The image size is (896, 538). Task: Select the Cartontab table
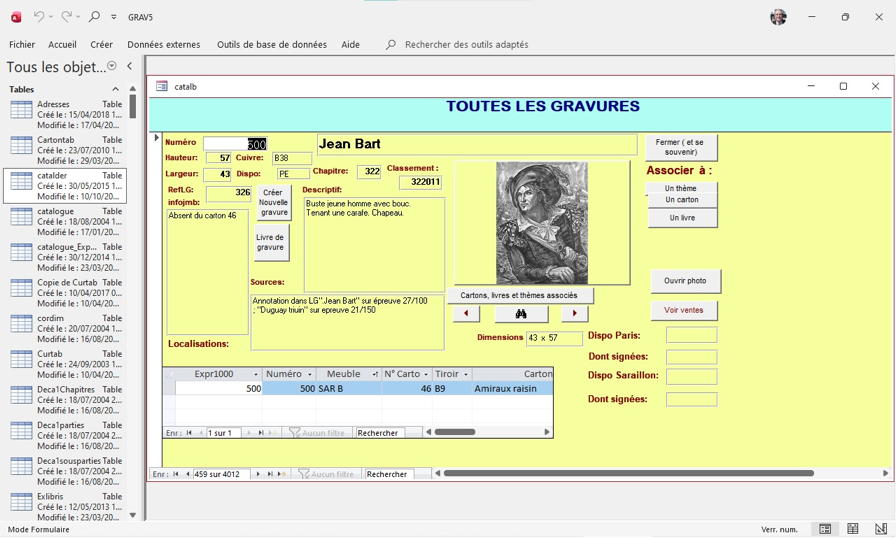[65, 150]
